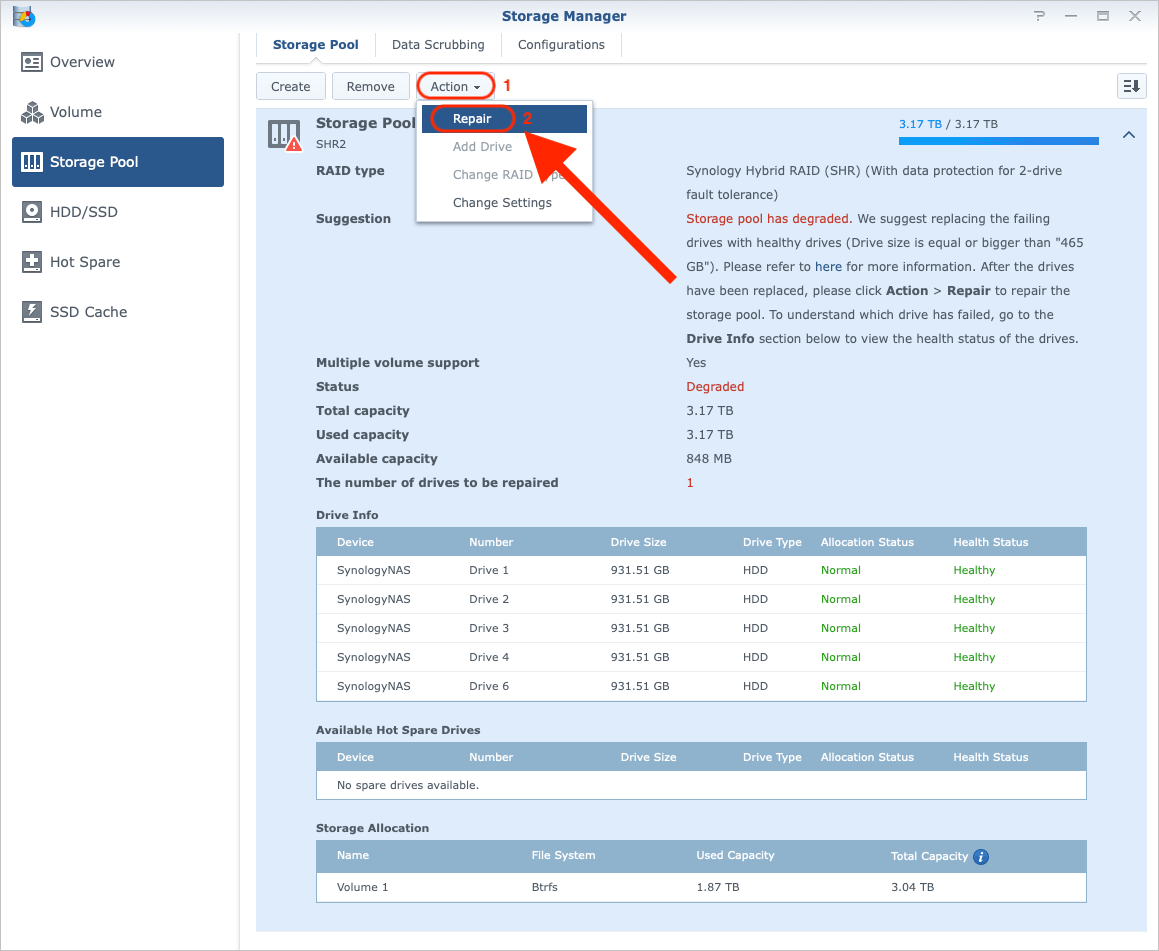Click Drive Size column header in Drive Info

[638, 542]
